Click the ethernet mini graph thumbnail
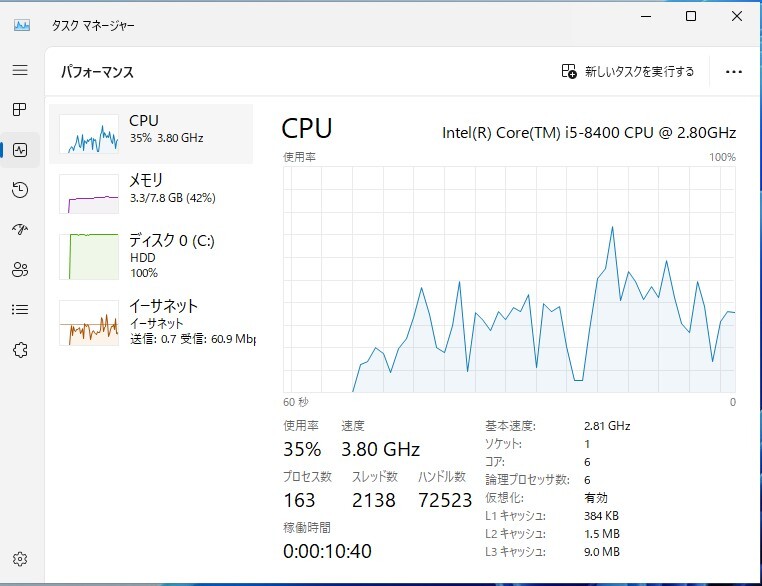 coord(89,323)
